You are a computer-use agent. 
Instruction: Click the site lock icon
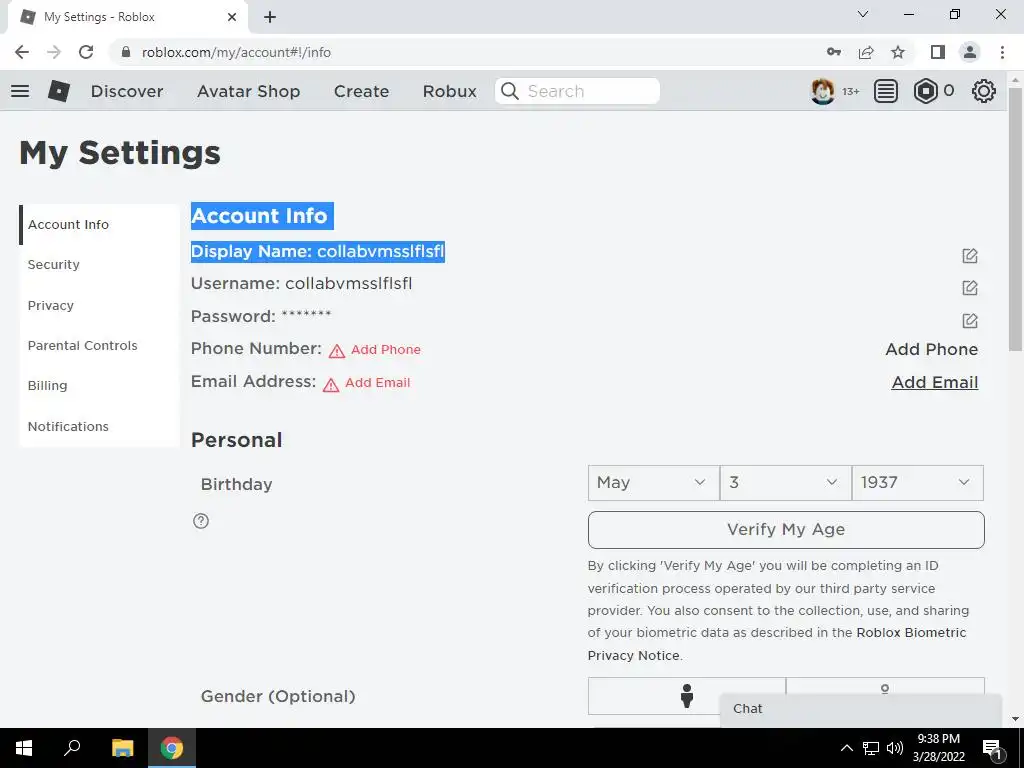tap(126, 52)
